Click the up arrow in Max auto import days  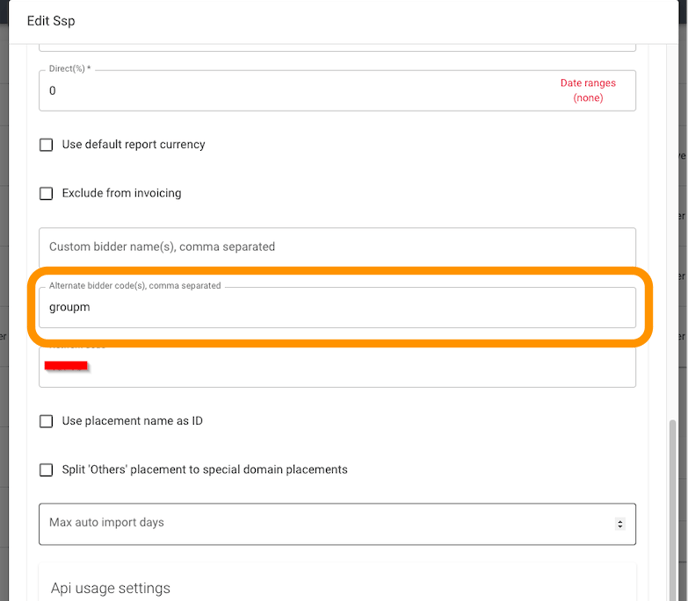620,522
